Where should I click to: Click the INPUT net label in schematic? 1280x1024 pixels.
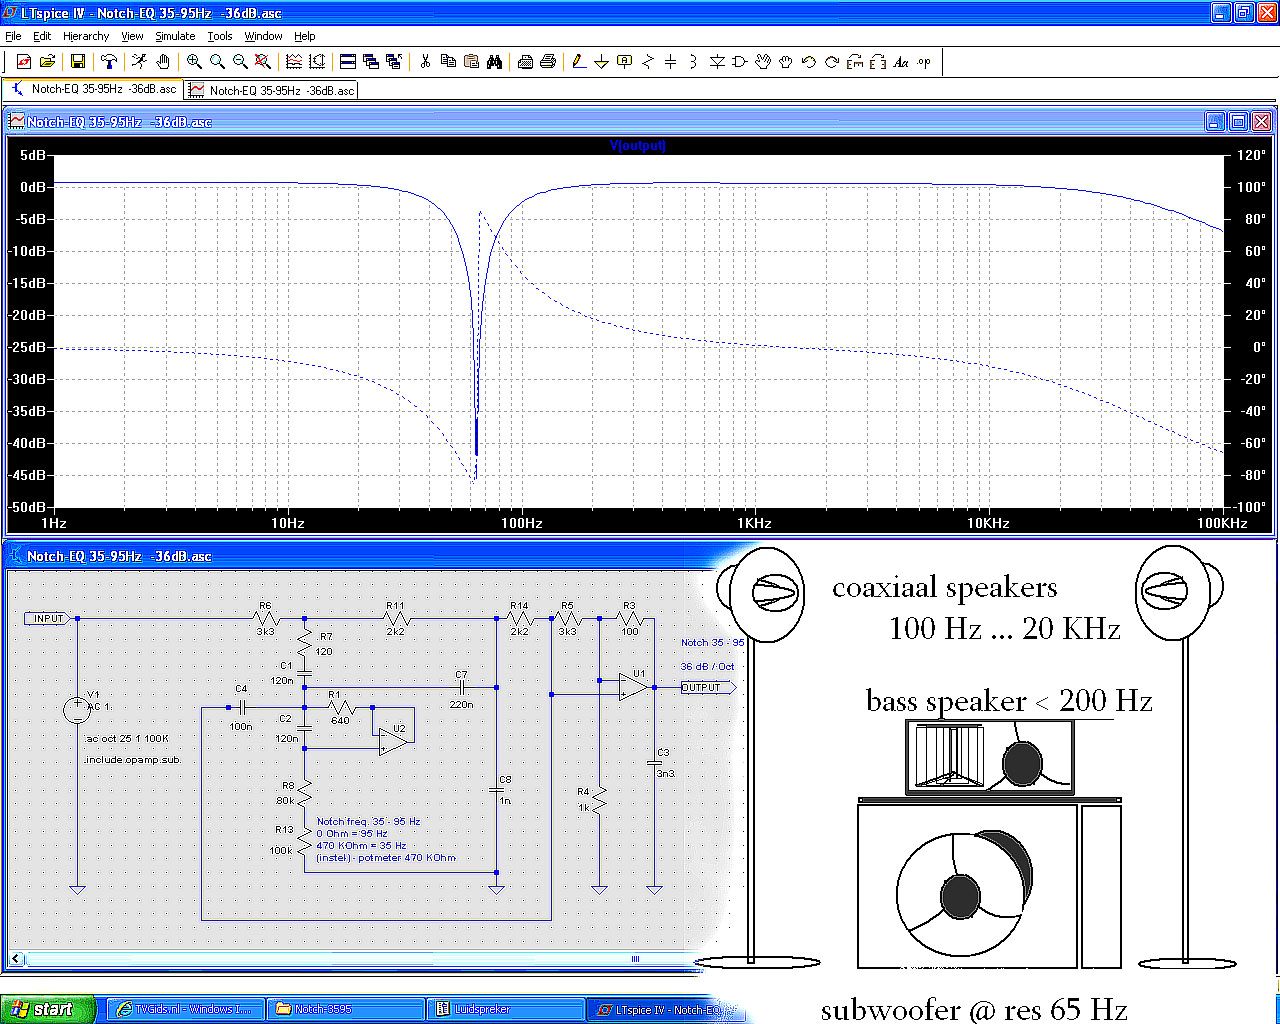[46, 619]
